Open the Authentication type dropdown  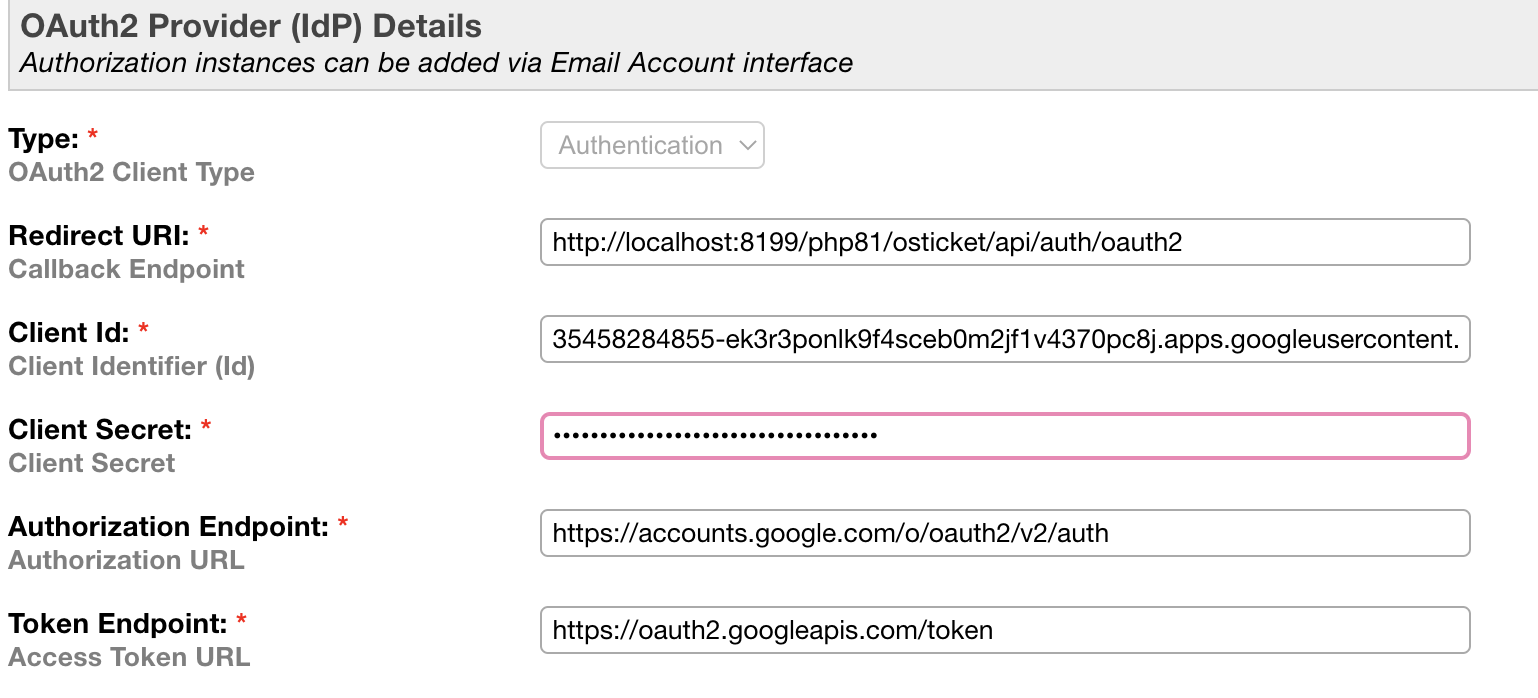pos(652,145)
